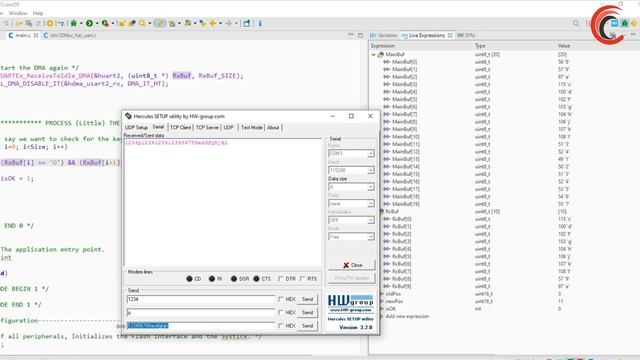Image resolution: width=640 pixels, height=360 pixels.
Task: Click the HW group logo in Hercules
Action: (350, 300)
